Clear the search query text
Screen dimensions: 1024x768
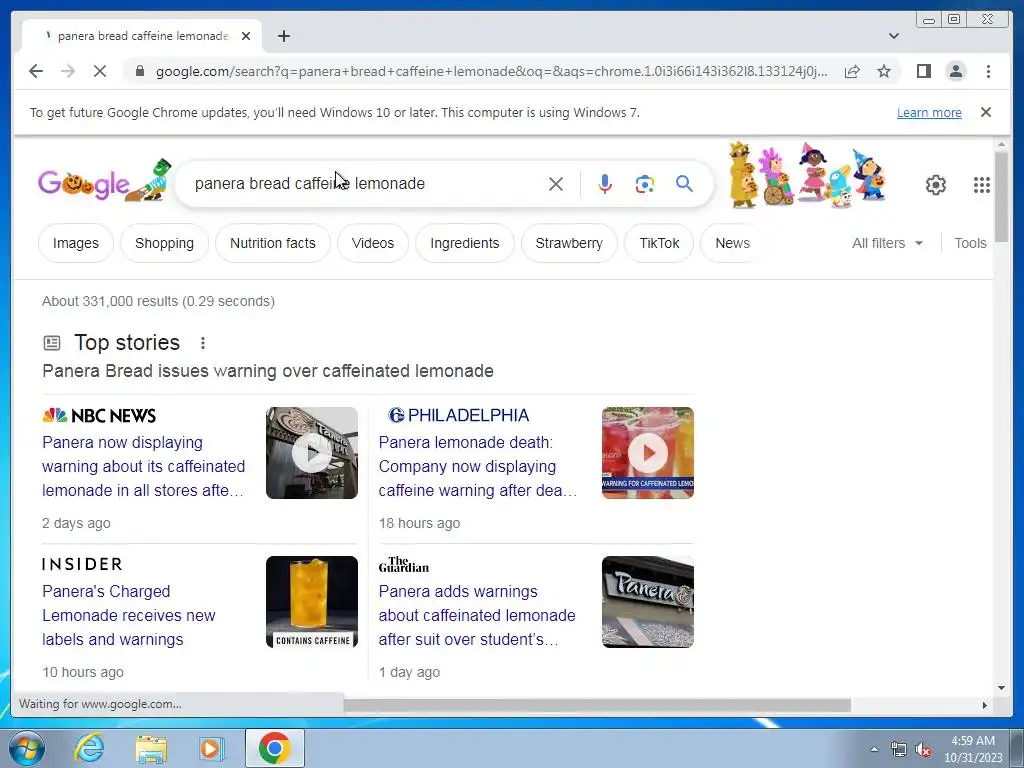[556, 184]
